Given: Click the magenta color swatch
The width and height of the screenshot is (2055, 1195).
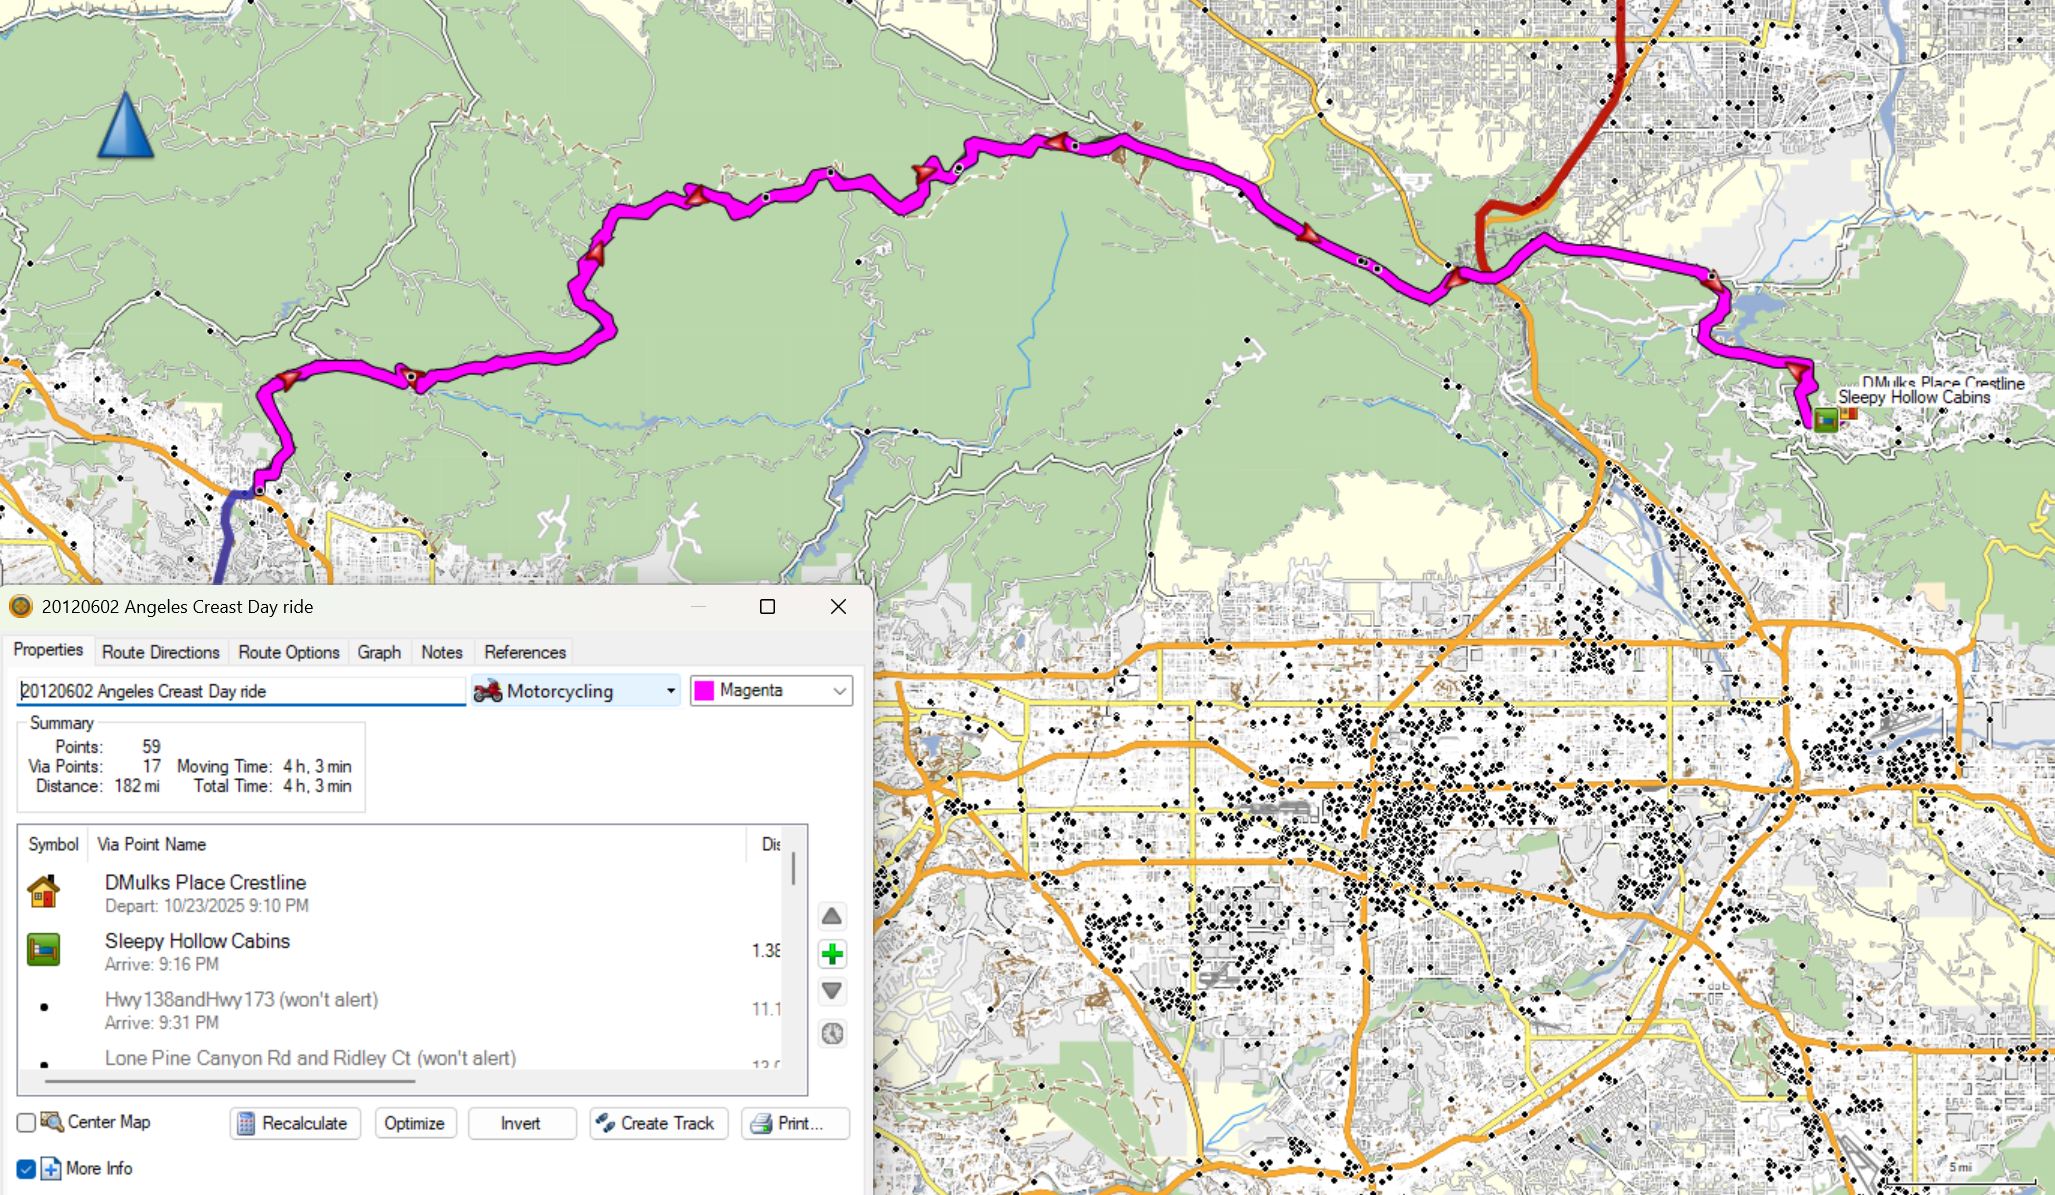Looking at the screenshot, I should [x=704, y=691].
